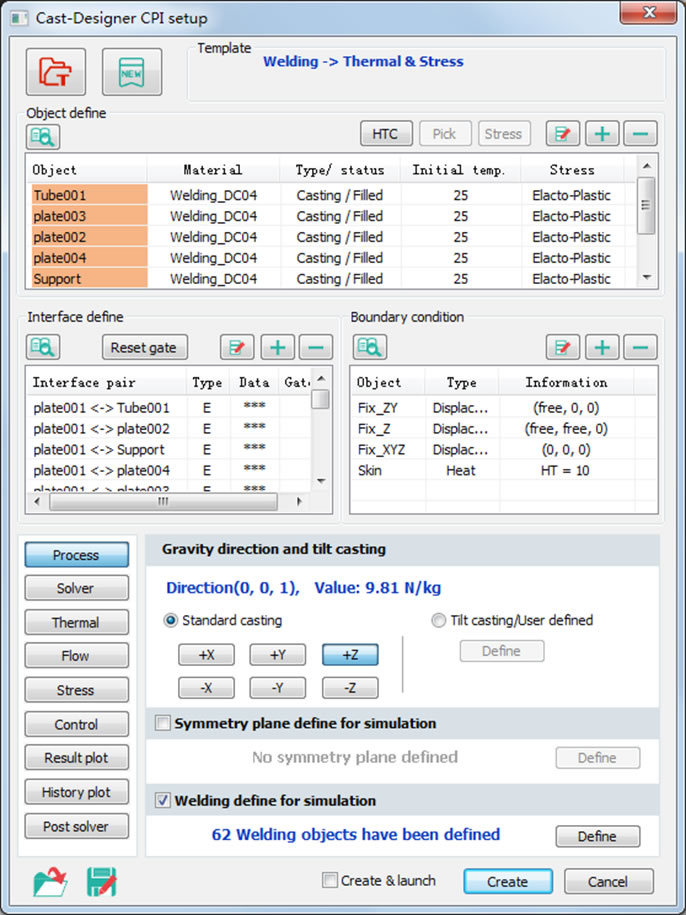Switch to the Thermal tab
Image resolution: width=686 pixels, height=915 pixels.
tap(76, 623)
